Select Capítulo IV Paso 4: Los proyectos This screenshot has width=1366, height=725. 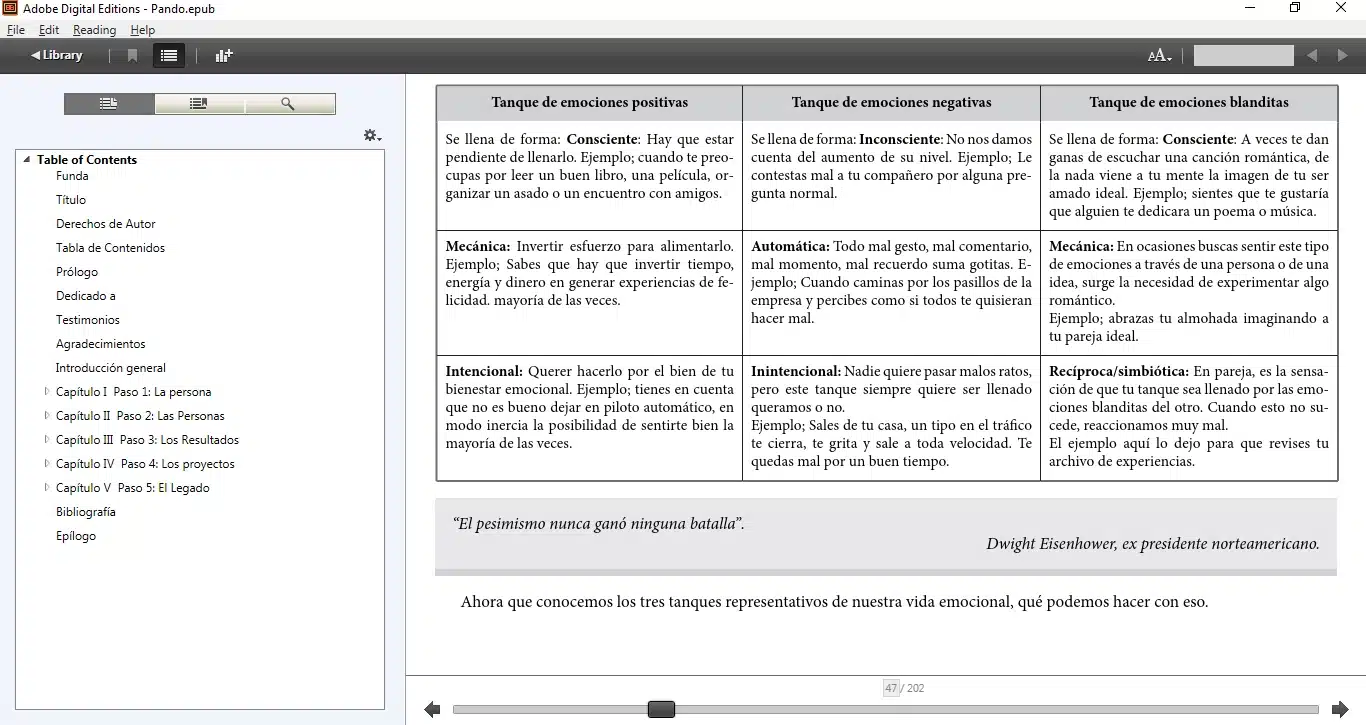(145, 464)
